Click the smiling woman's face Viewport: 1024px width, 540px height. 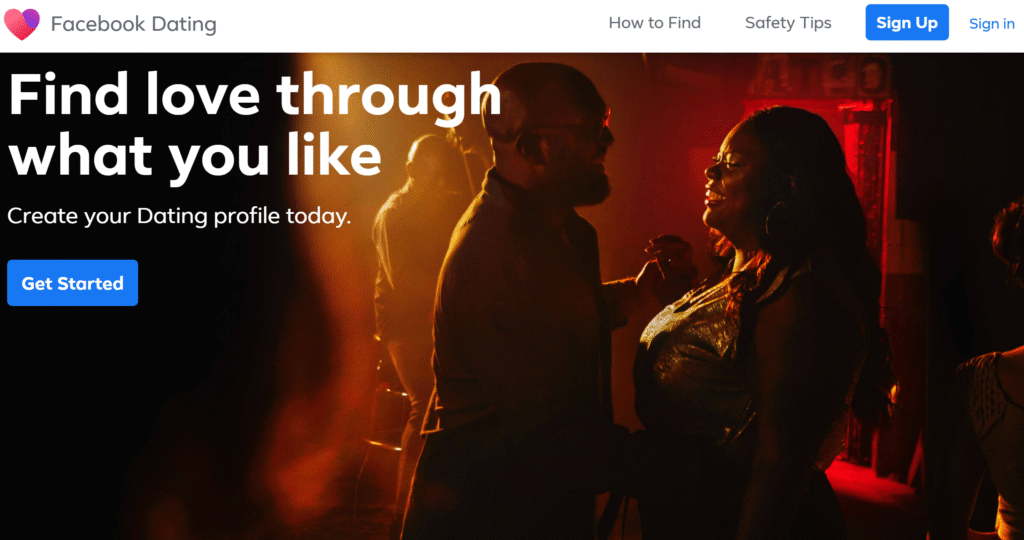click(x=735, y=176)
